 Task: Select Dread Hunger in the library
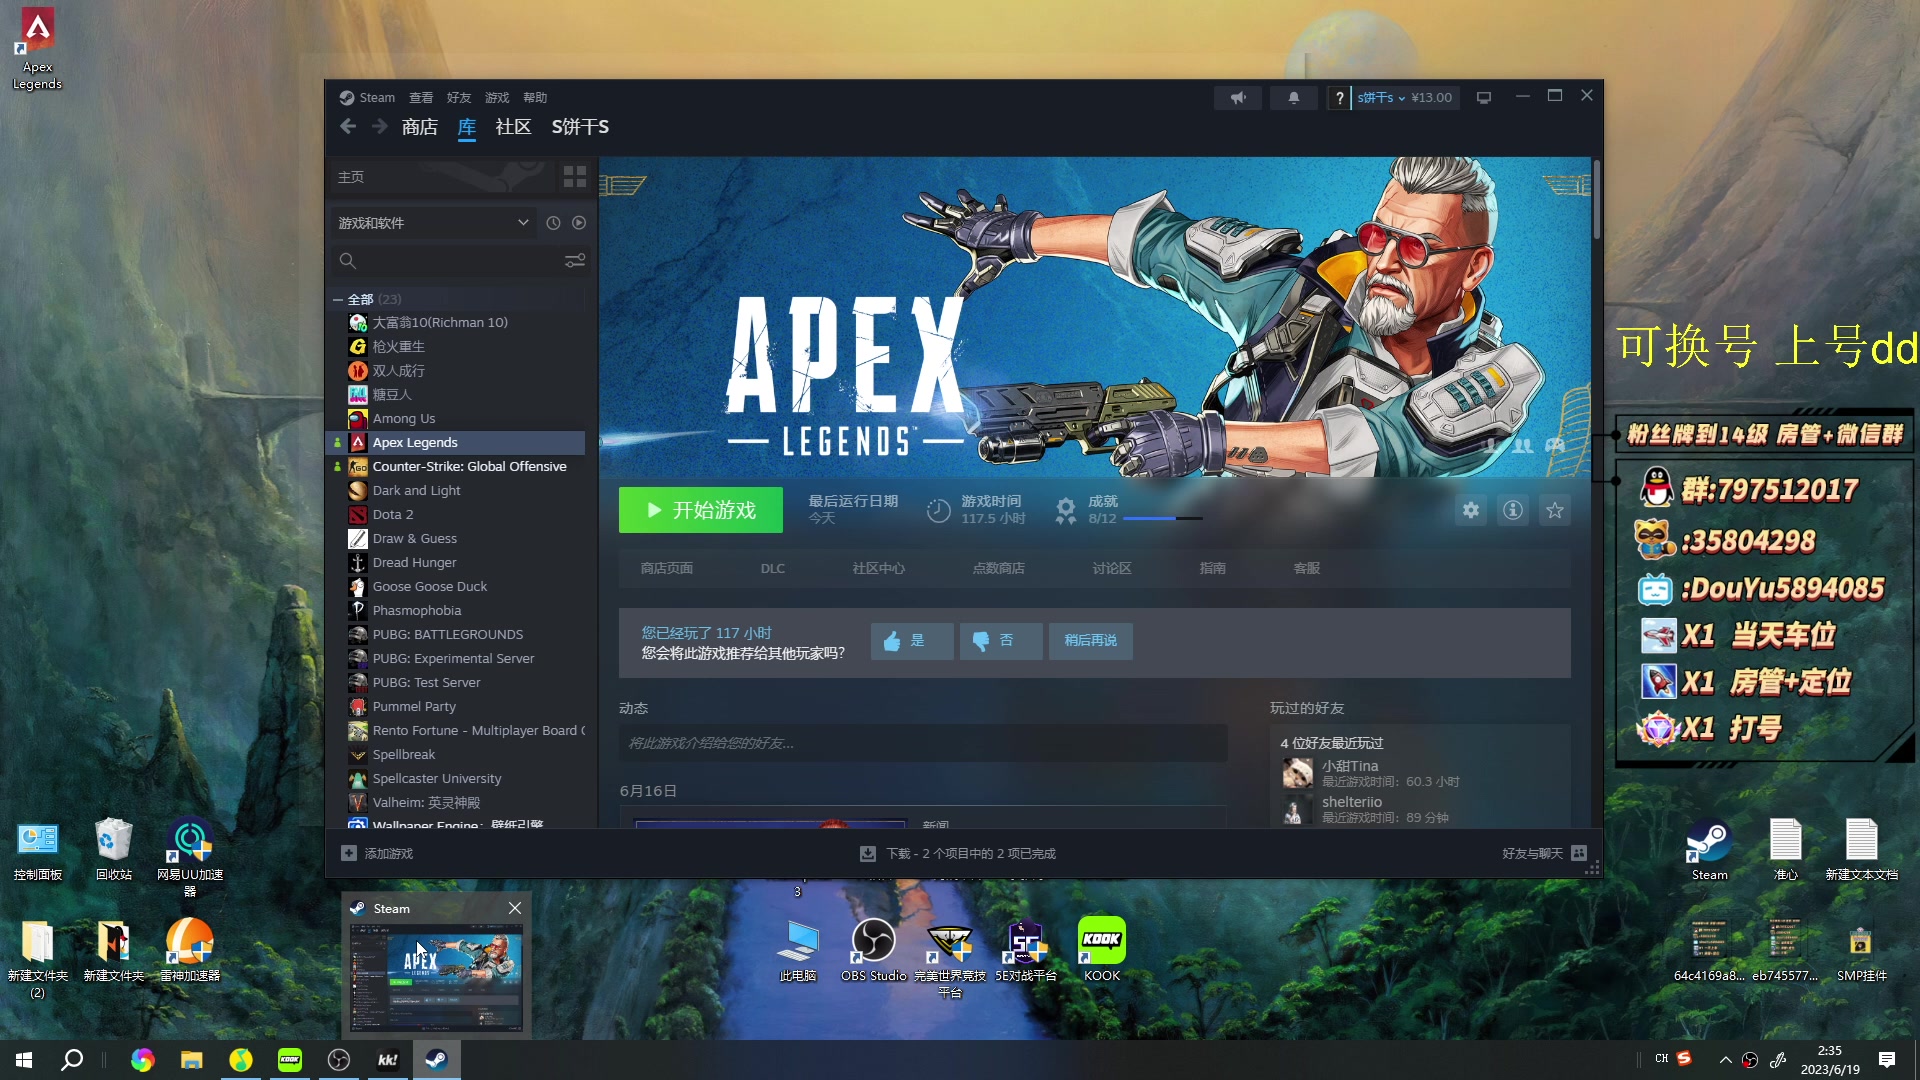click(x=415, y=563)
